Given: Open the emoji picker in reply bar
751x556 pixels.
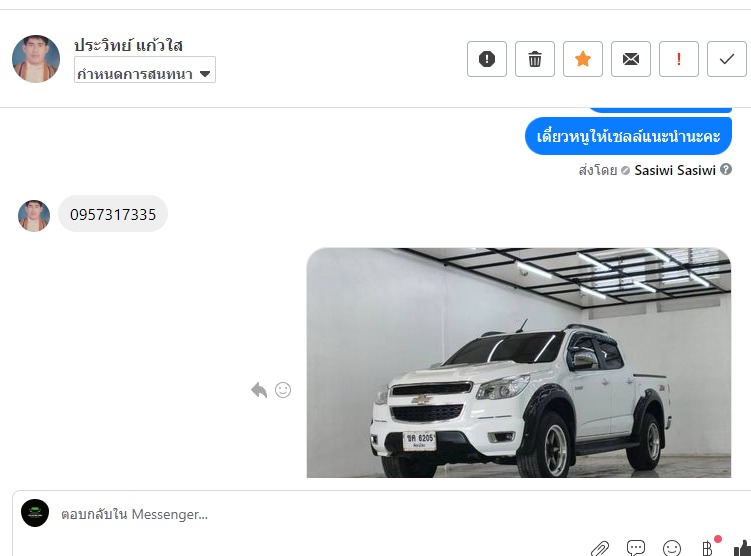Looking at the screenshot, I should (x=671, y=548).
